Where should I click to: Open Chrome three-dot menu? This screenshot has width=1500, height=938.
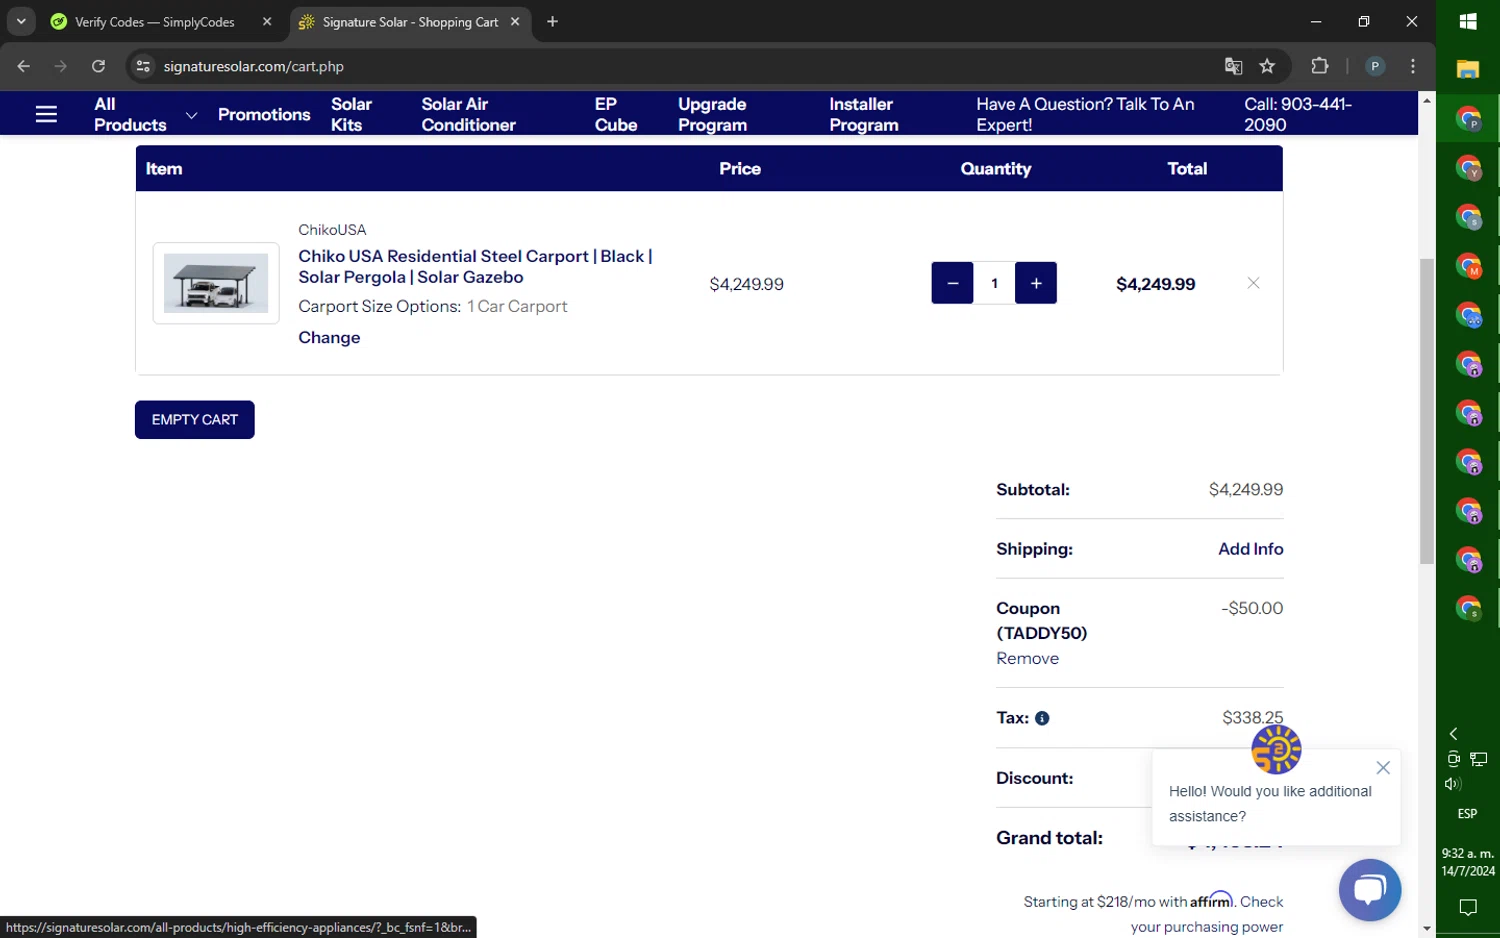(1413, 66)
